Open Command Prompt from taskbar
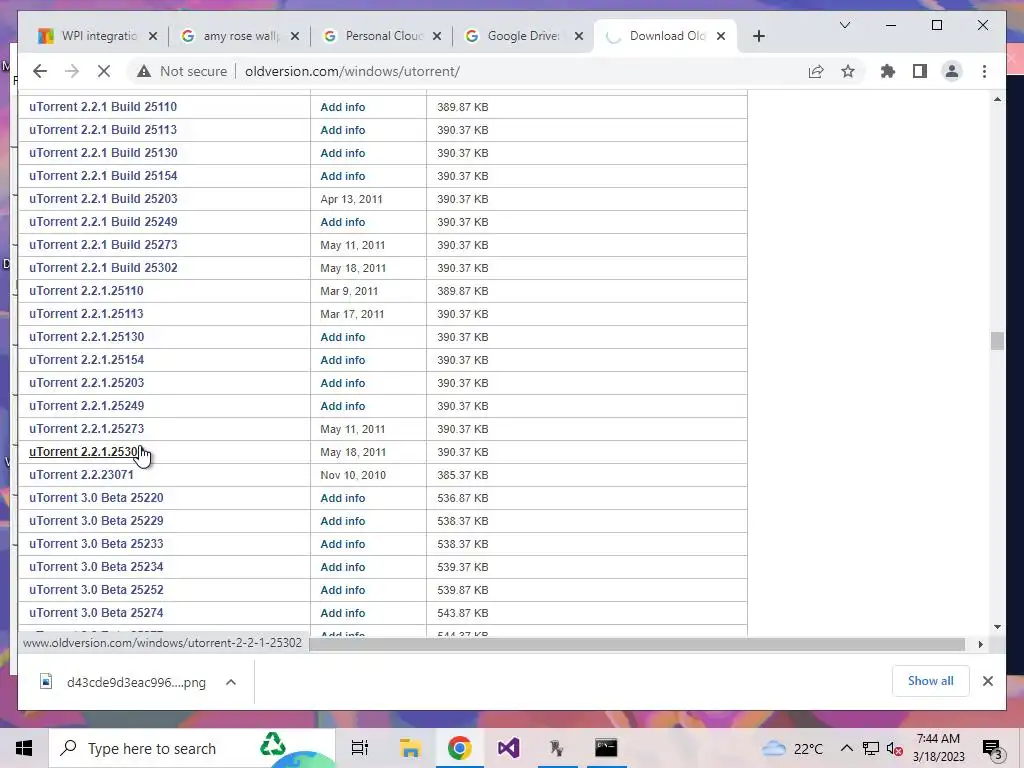Screen dimensions: 1024x768 pyautogui.click(x=605, y=748)
